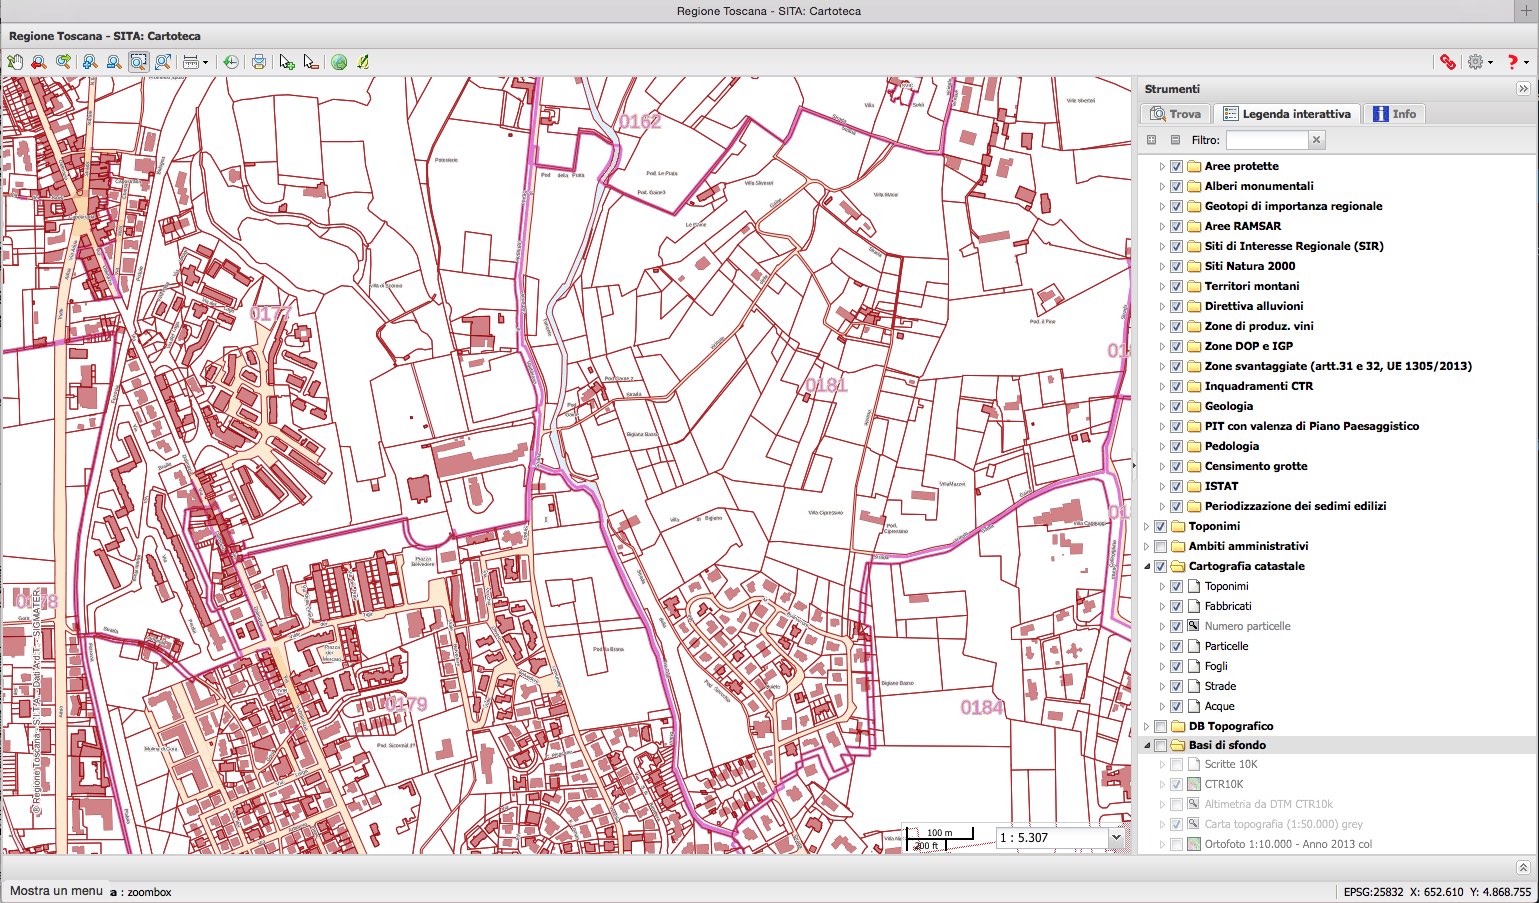
Task: Uncheck the Geologia layer
Action: [1177, 406]
